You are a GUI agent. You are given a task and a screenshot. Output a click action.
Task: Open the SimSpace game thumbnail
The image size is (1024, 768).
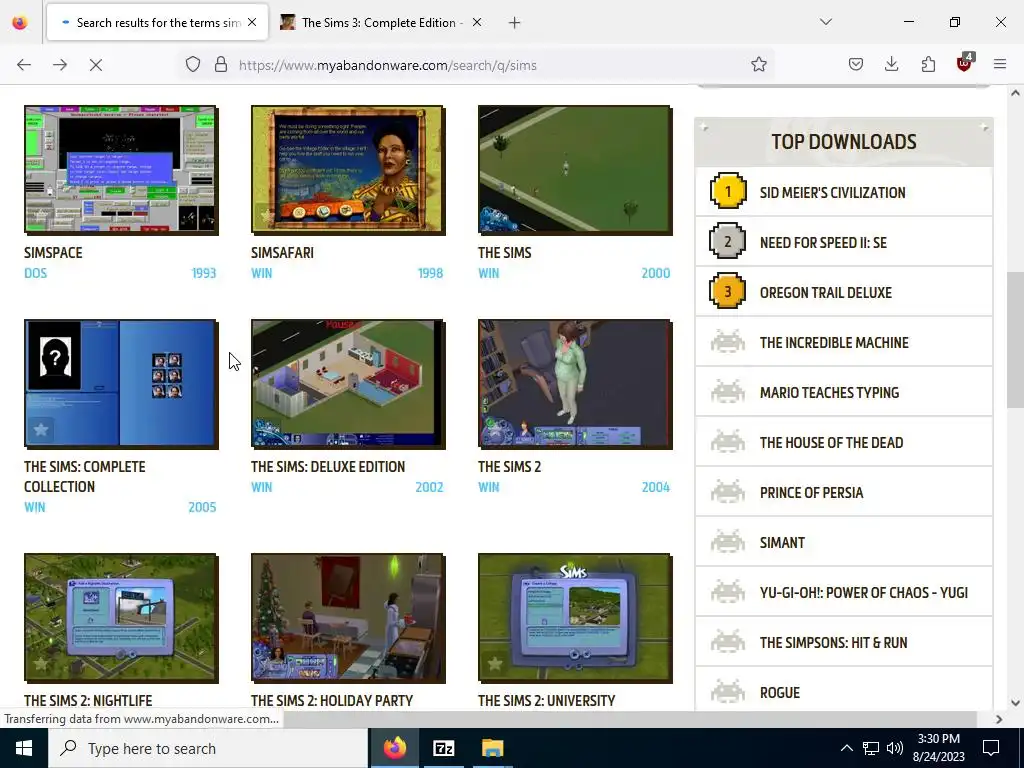(x=121, y=170)
